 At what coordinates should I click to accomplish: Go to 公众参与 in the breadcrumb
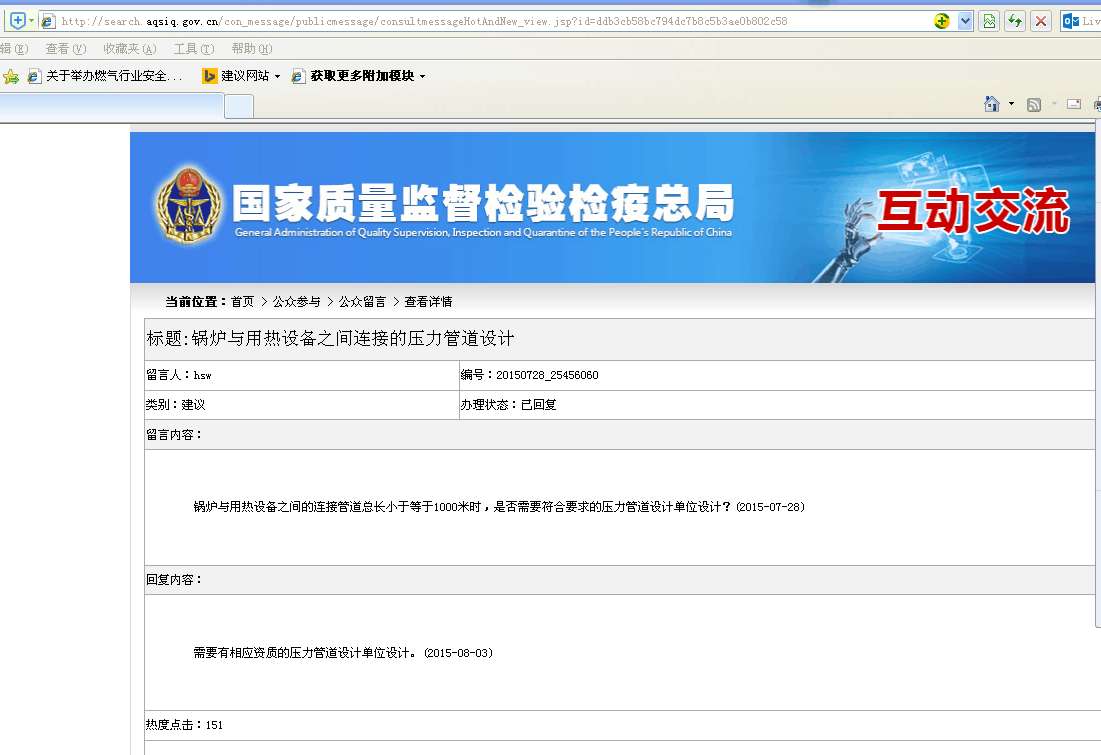(296, 301)
